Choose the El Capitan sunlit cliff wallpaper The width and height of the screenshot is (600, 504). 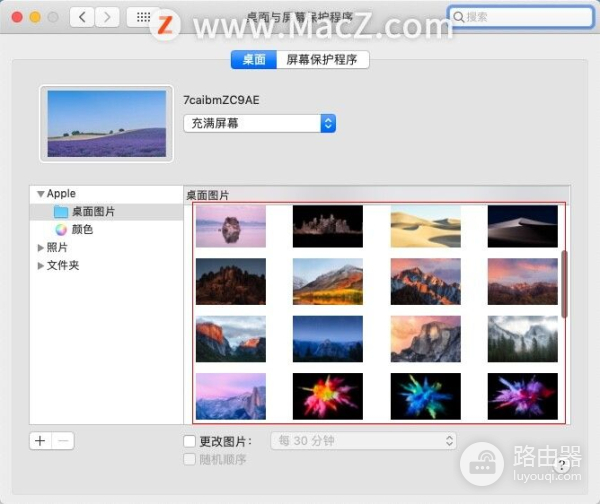point(231,339)
